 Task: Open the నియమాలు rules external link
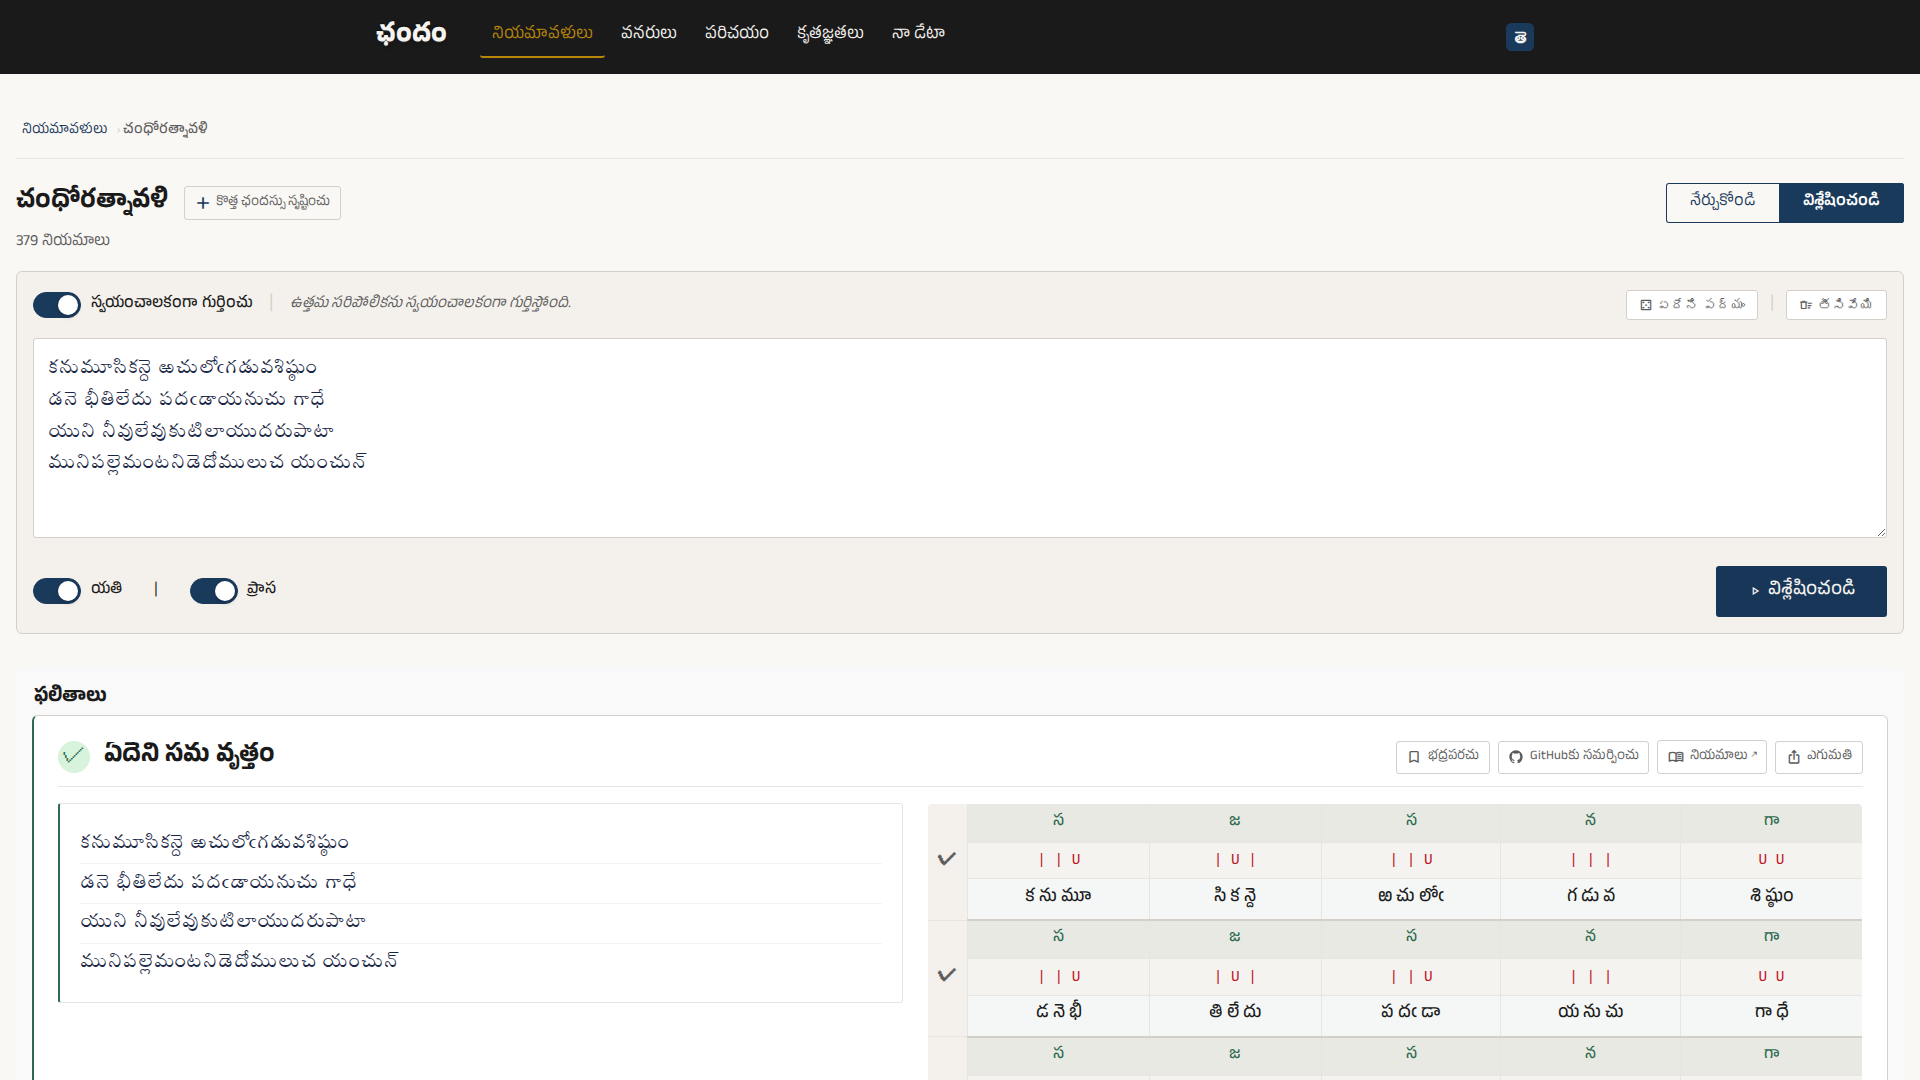(1712, 757)
